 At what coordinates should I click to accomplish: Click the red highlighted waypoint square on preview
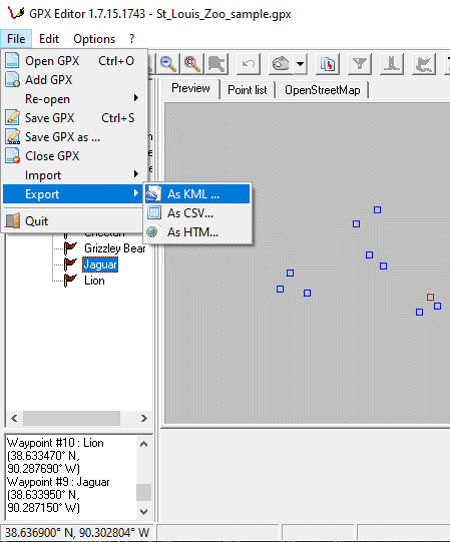430,297
